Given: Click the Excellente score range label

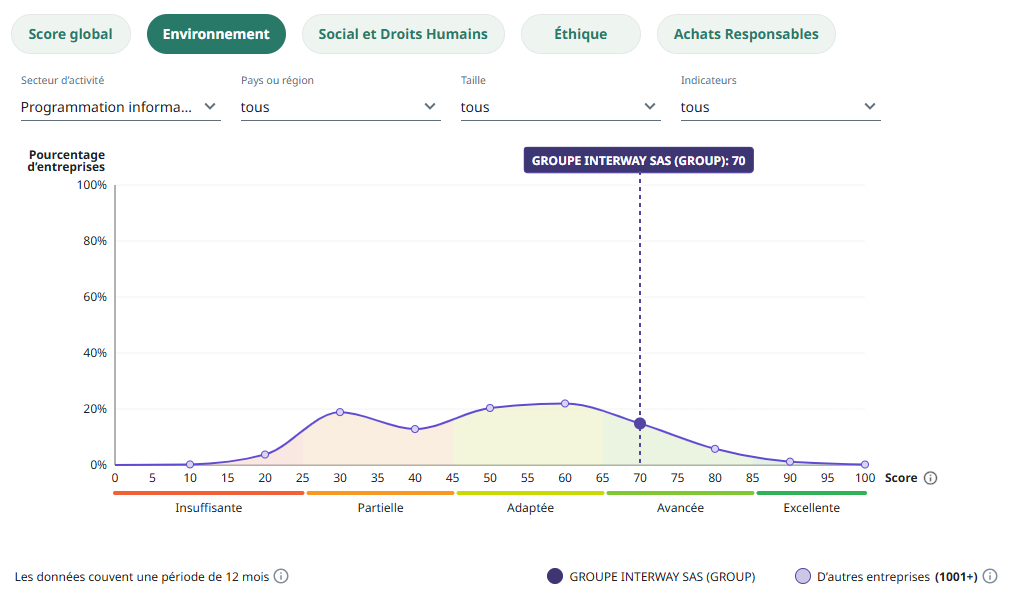Looking at the screenshot, I should coord(811,508).
